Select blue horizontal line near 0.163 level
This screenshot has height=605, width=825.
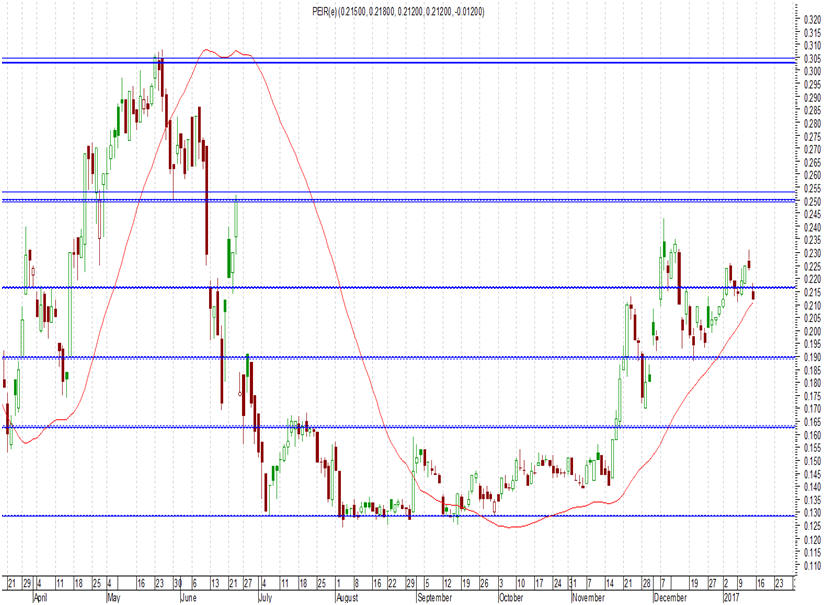(x=398, y=427)
